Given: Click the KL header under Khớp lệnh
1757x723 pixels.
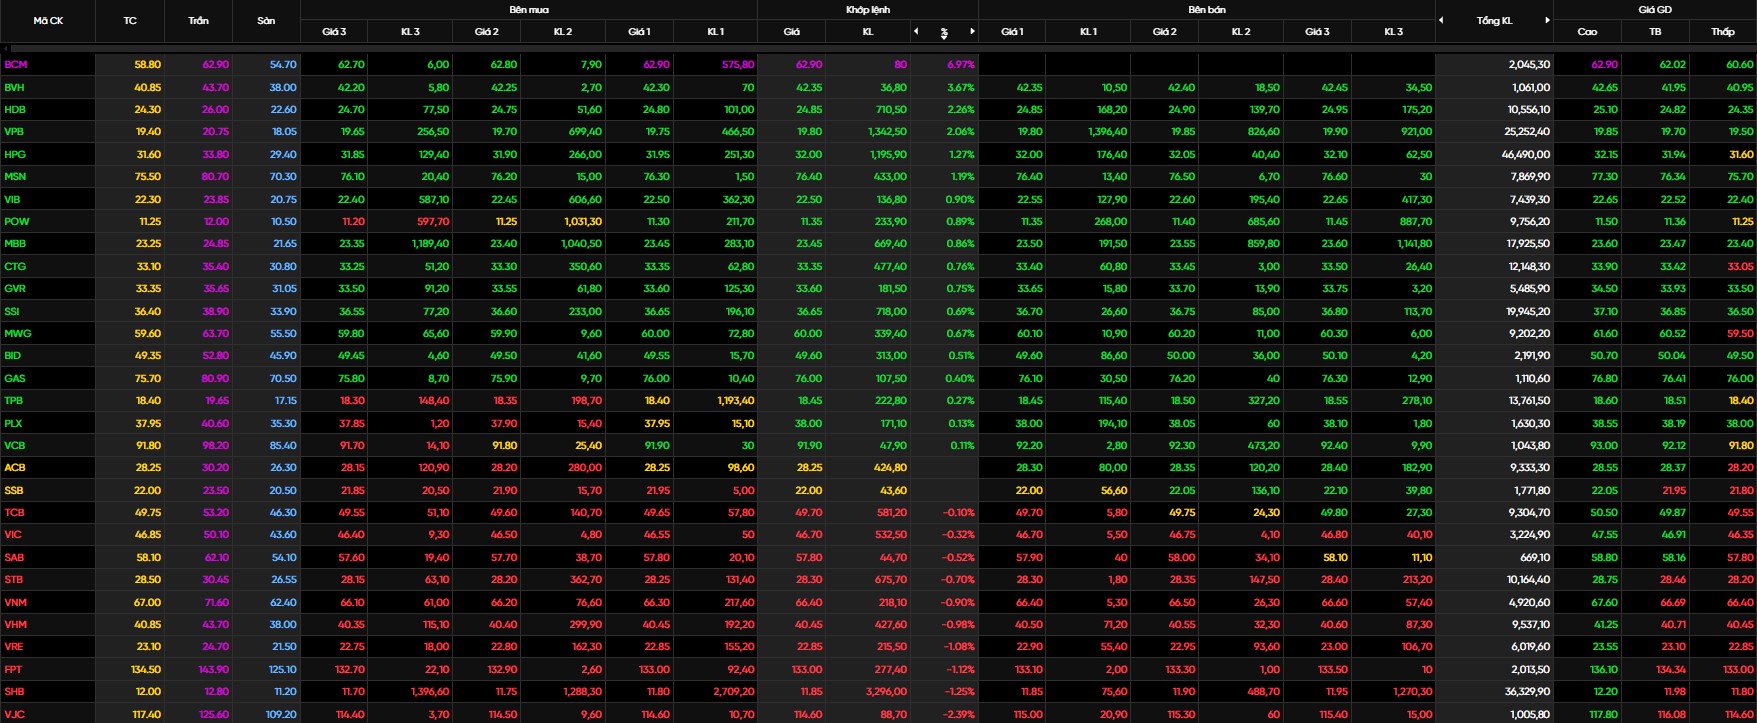Looking at the screenshot, I should click(867, 32).
